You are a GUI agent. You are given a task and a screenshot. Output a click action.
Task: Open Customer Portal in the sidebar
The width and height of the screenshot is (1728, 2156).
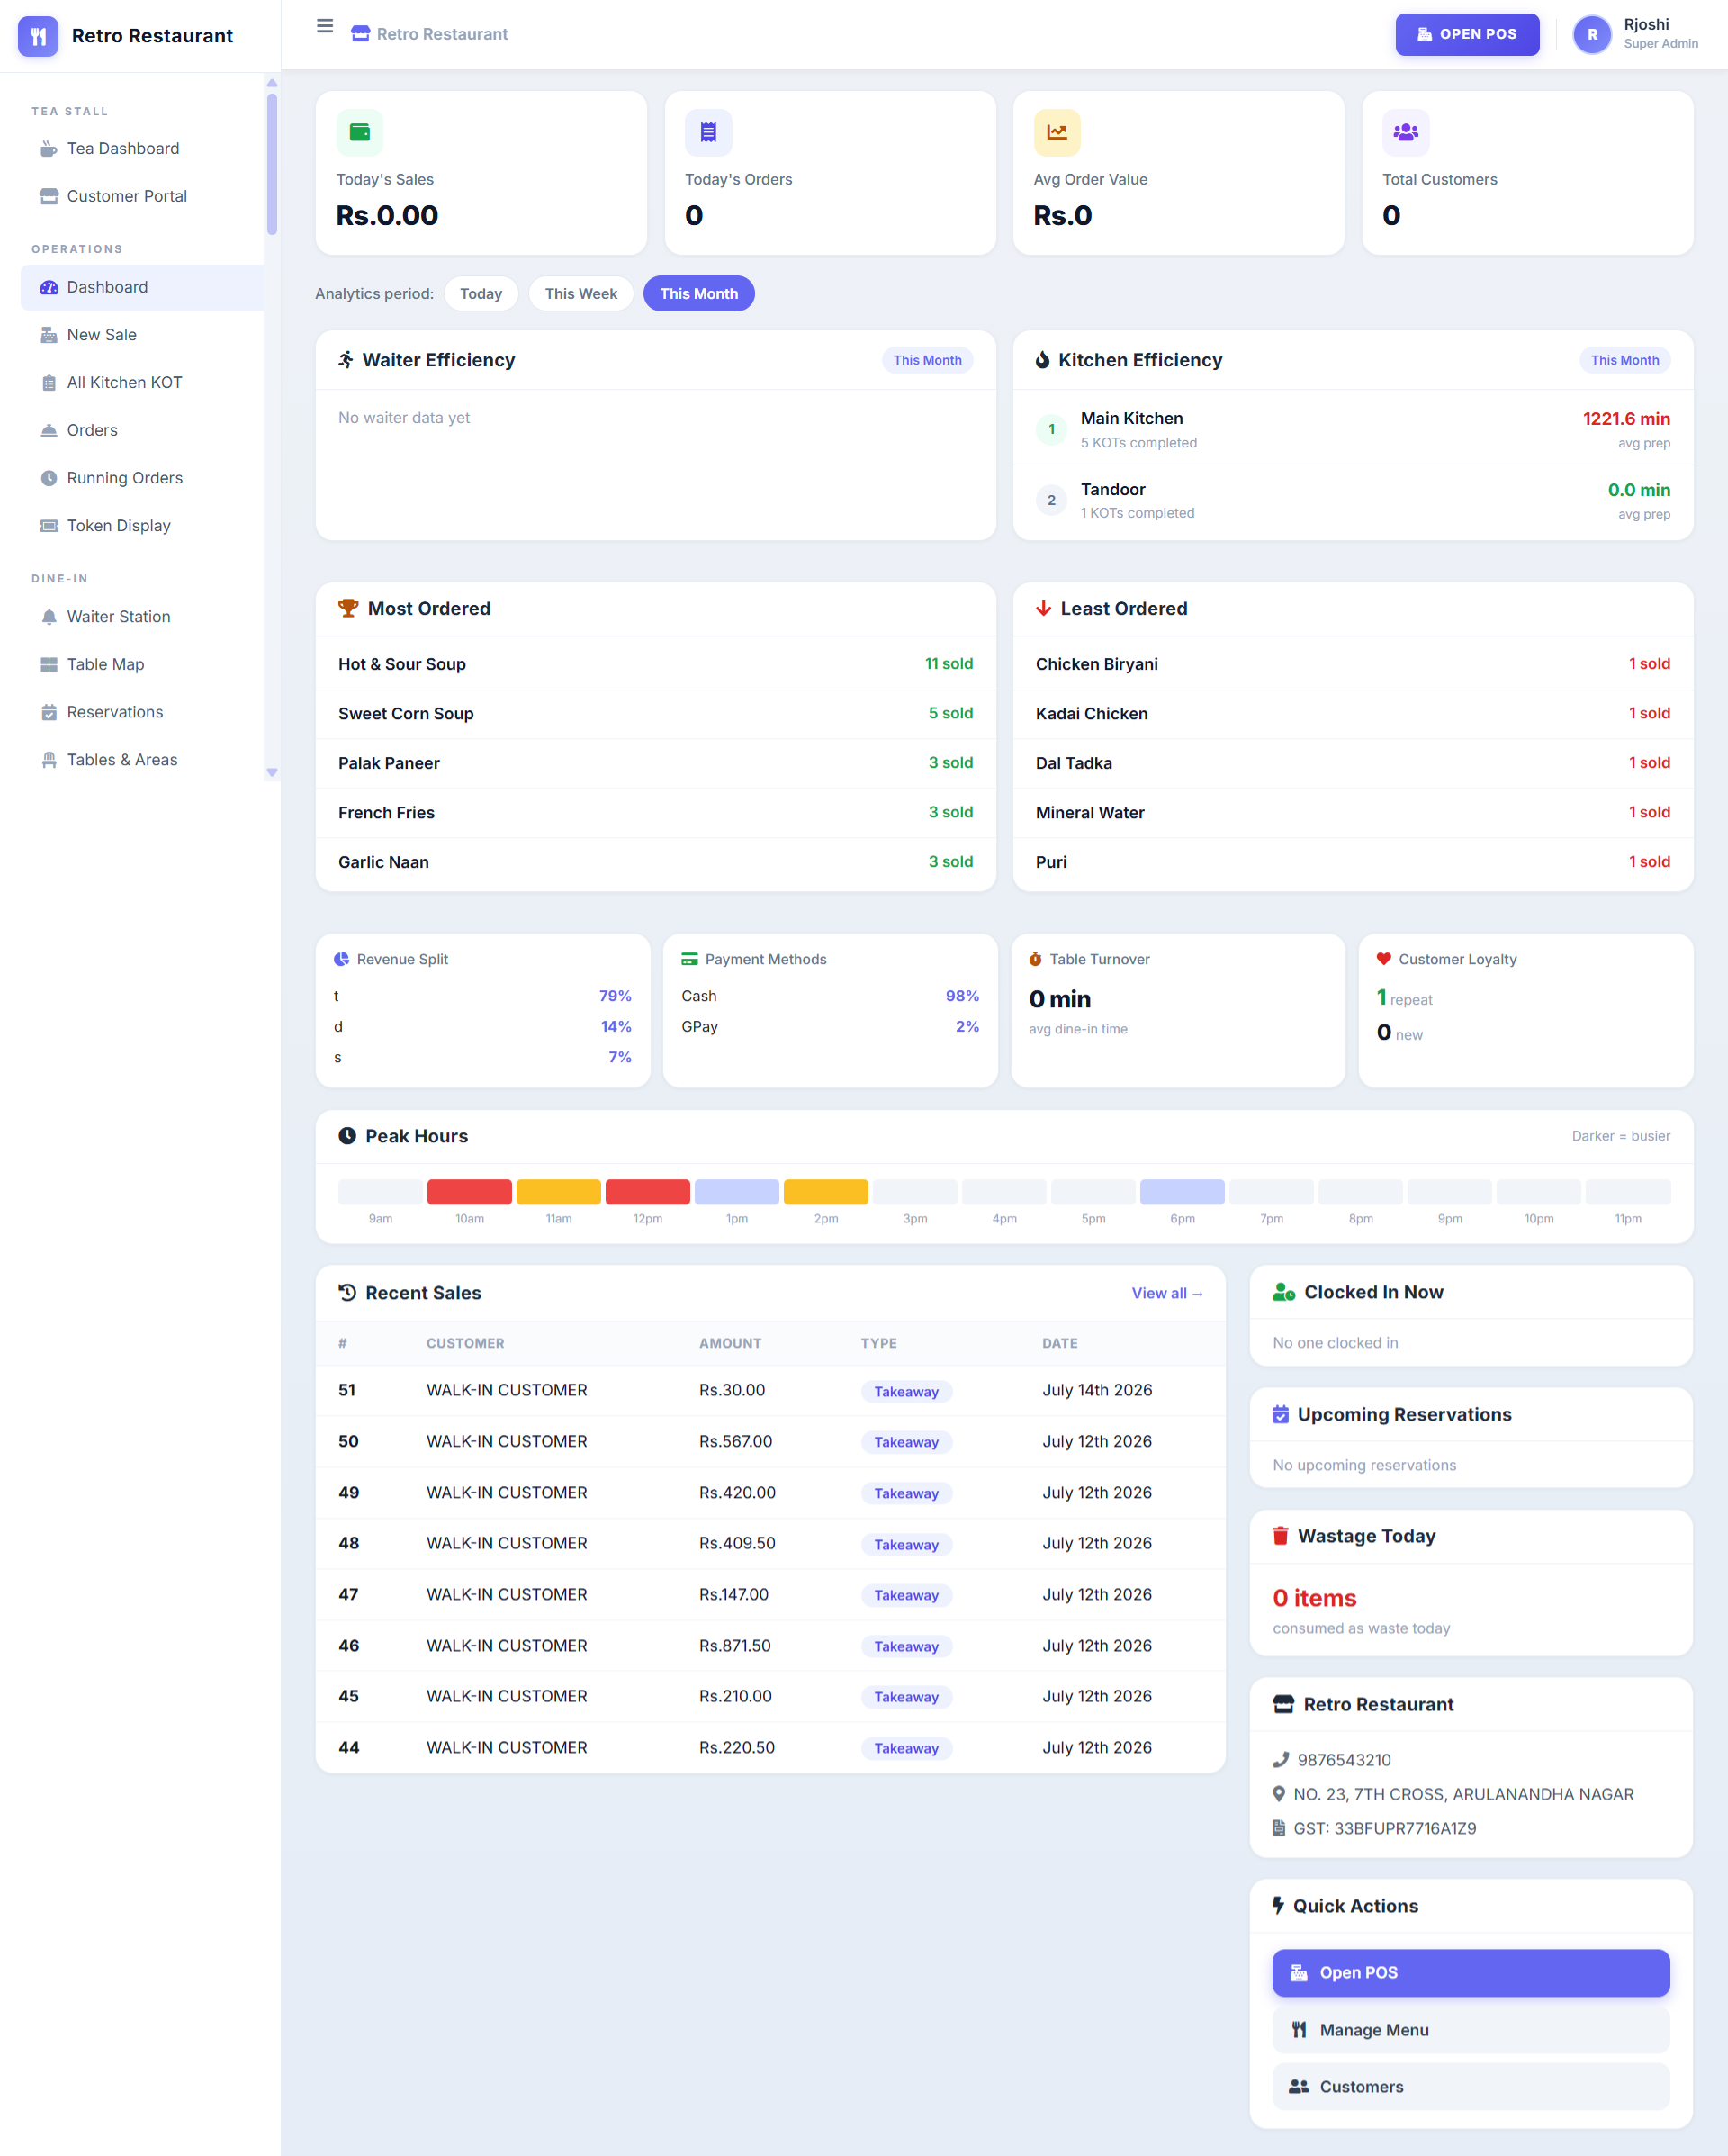pyautogui.click(x=142, y=196)
